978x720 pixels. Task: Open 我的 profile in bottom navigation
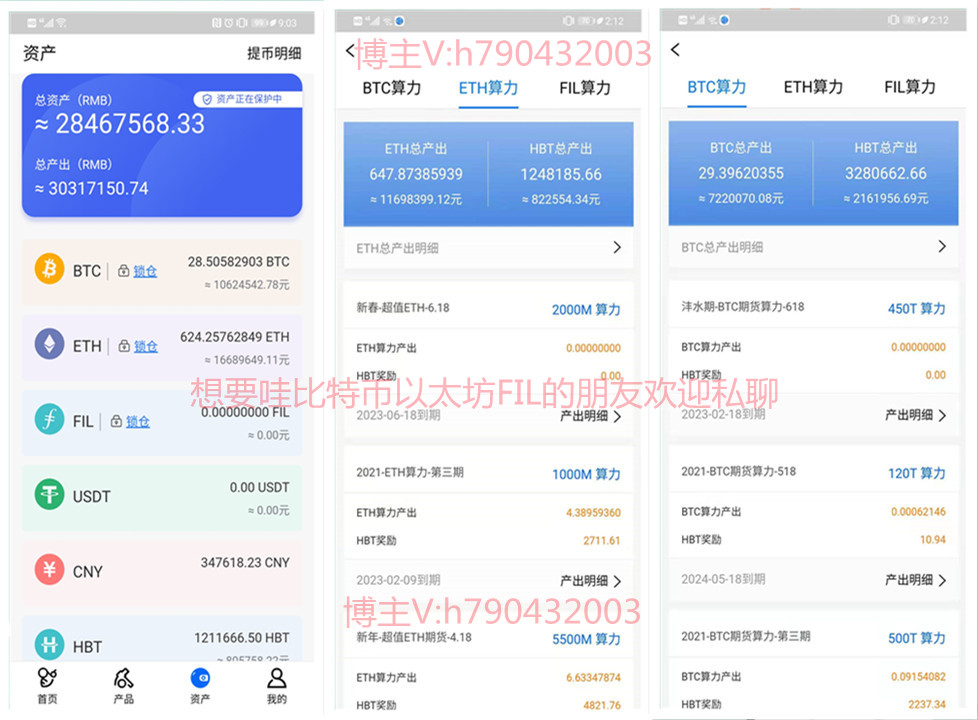(276, 686)
